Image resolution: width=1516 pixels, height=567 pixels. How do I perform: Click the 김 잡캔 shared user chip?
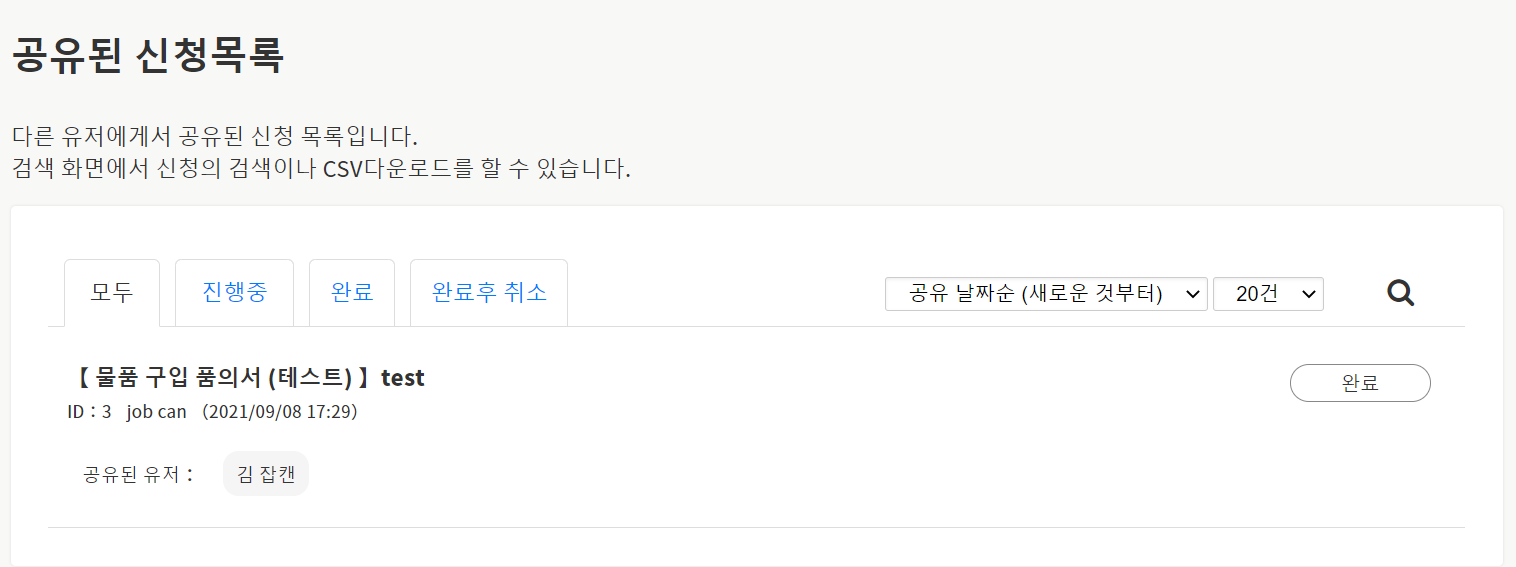click(x=266, y=474)
